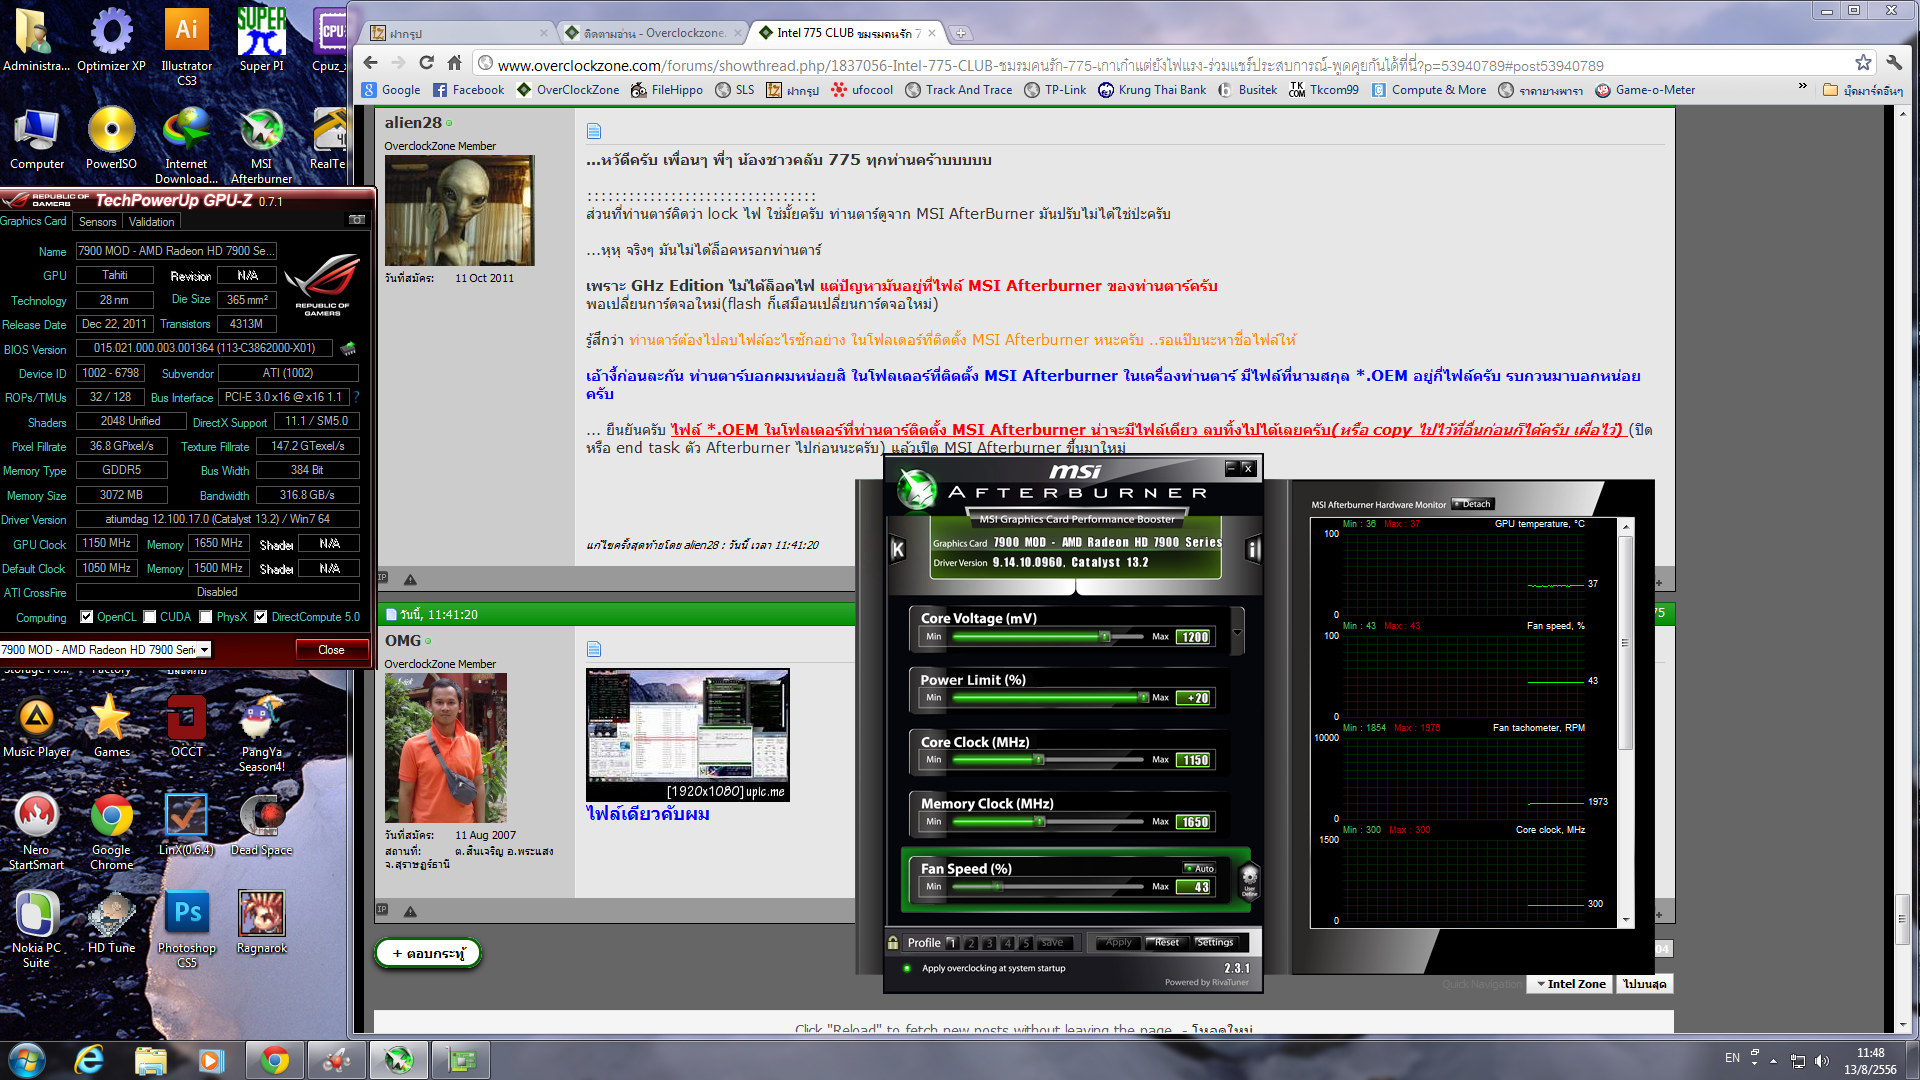
Task: Open the Afterburner information i icon
Action: [1252, 549]
